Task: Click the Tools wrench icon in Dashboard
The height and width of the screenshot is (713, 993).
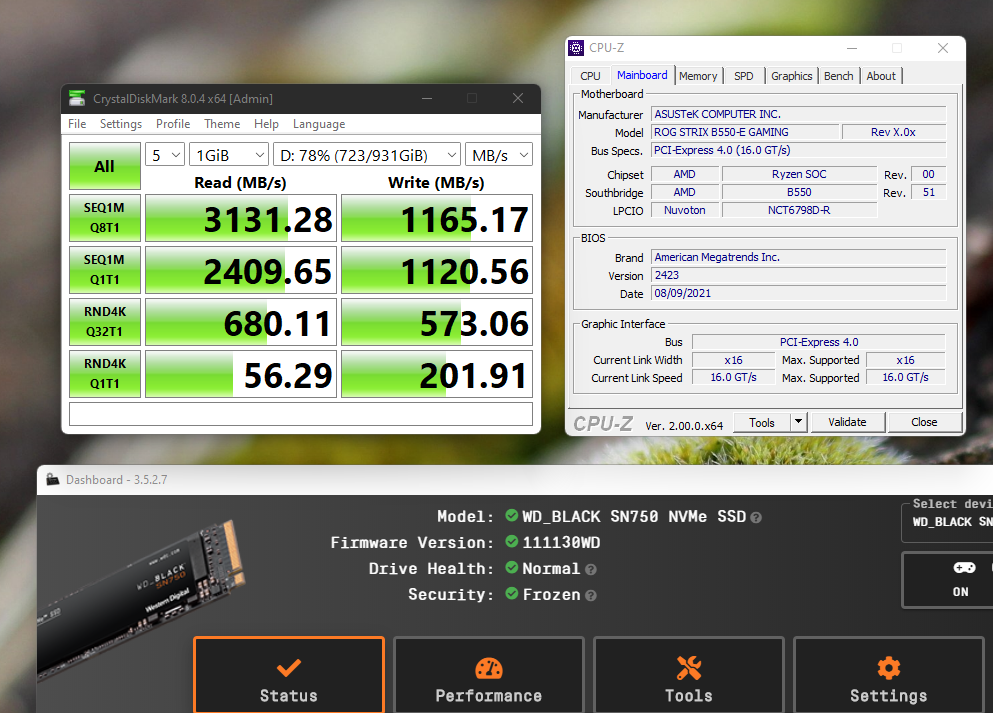Action: tap(688, 667)
